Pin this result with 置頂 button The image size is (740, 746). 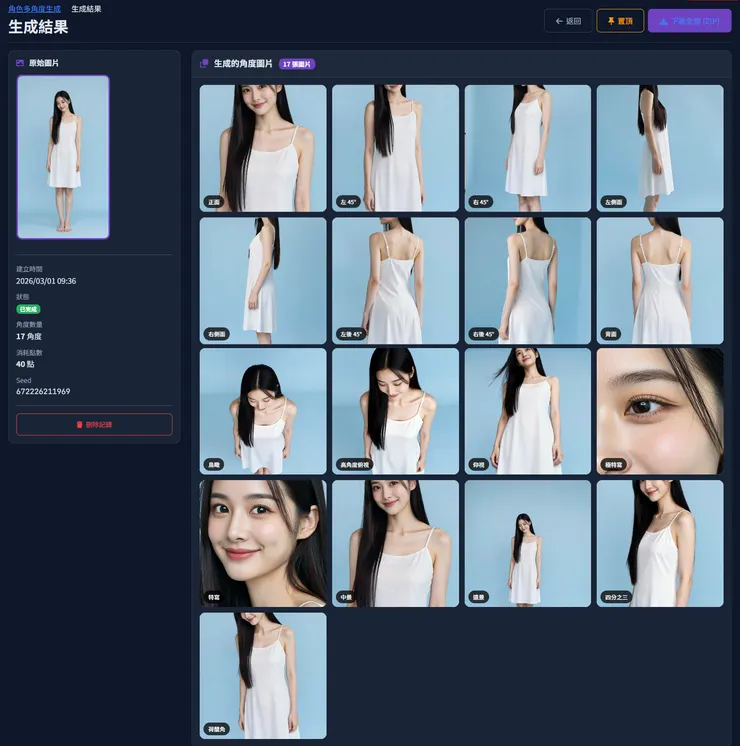[x=620, y=21]
